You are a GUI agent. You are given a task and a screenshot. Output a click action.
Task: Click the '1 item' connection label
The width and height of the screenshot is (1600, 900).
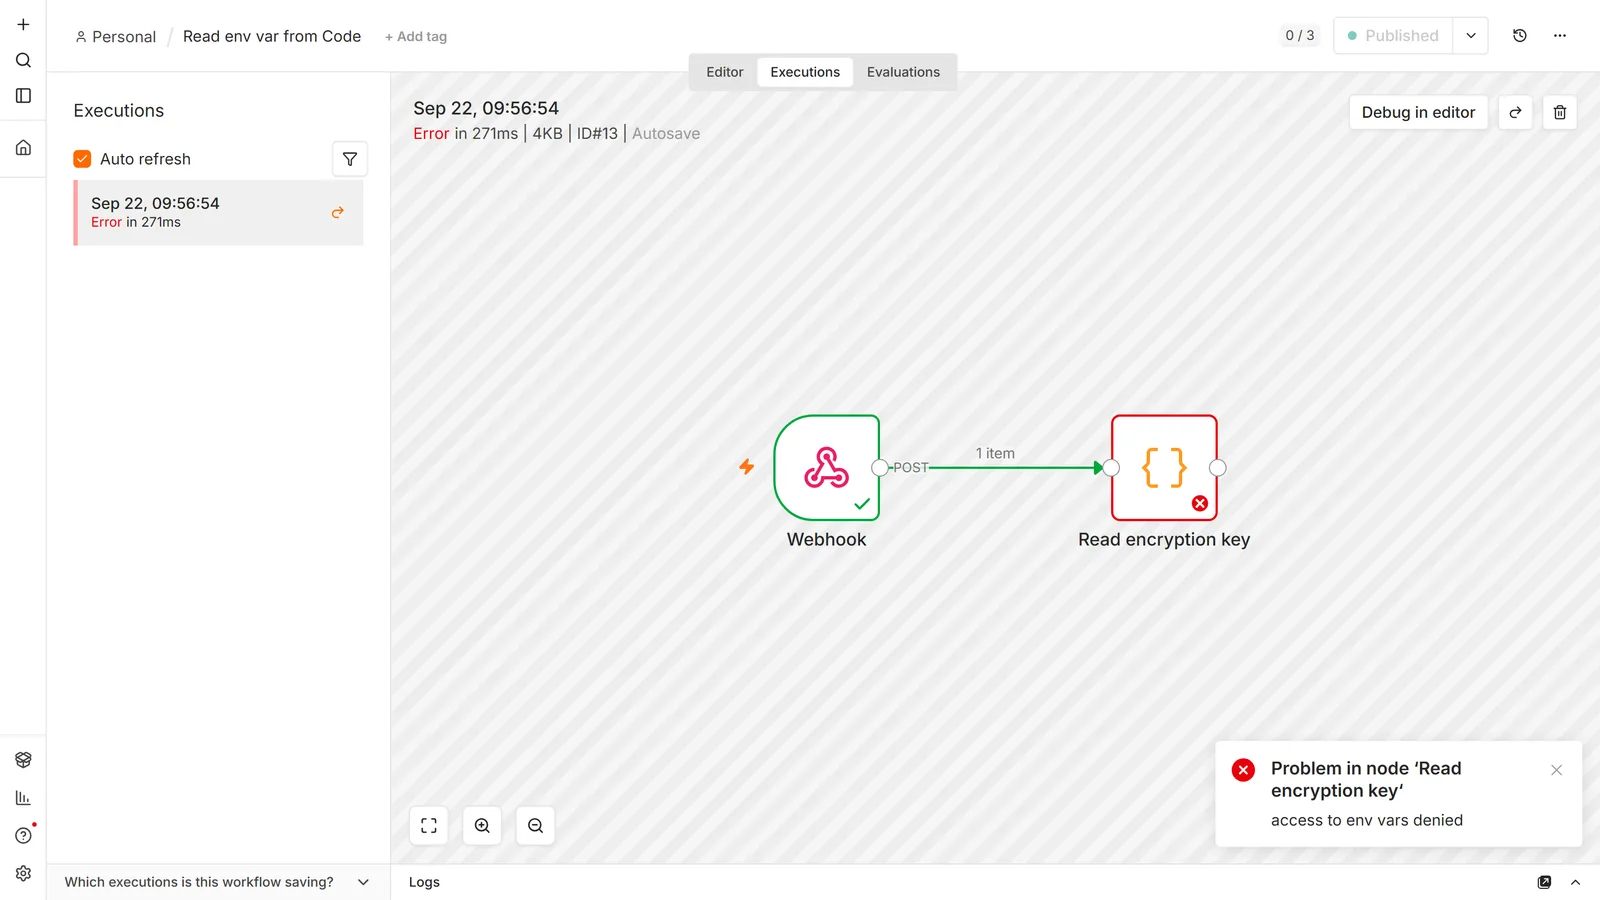tap(995, 453)
